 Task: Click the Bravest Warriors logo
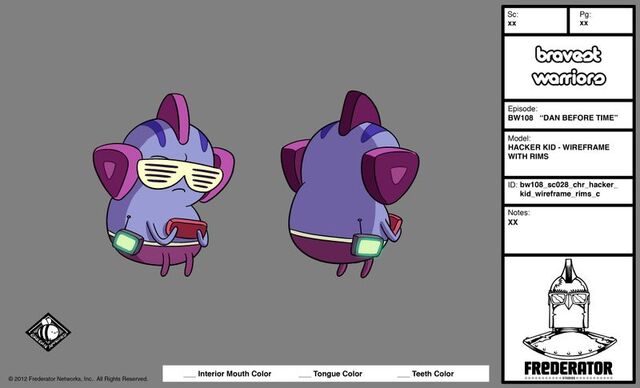click(569, 66)
